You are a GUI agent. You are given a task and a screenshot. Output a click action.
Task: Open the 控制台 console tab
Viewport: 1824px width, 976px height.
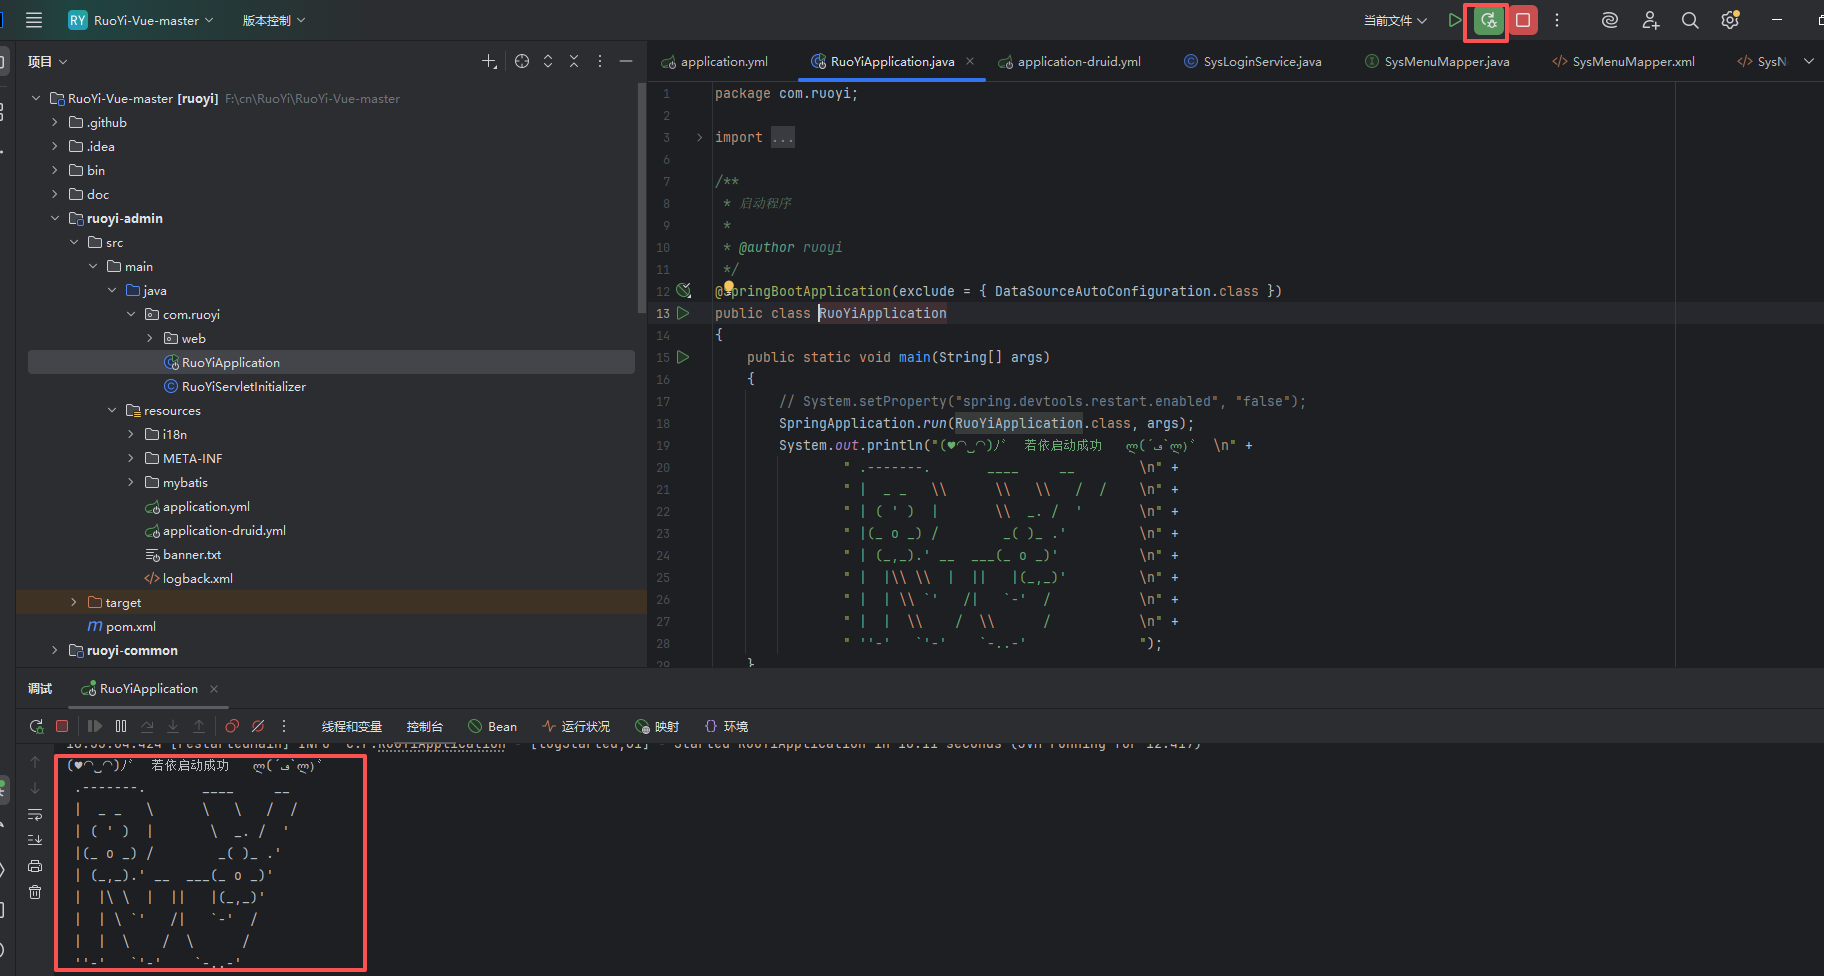pyautogui.click(x=425, y=726)
